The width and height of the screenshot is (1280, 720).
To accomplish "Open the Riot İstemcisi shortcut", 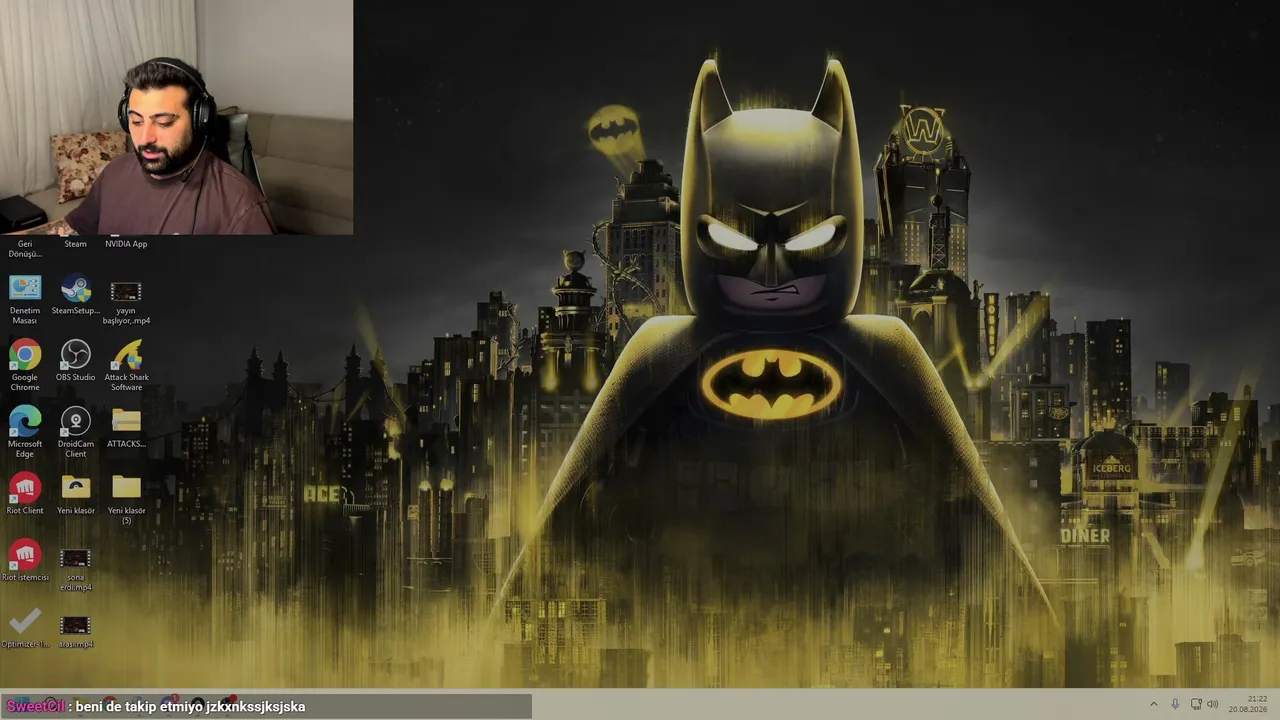I will [25, 561].
